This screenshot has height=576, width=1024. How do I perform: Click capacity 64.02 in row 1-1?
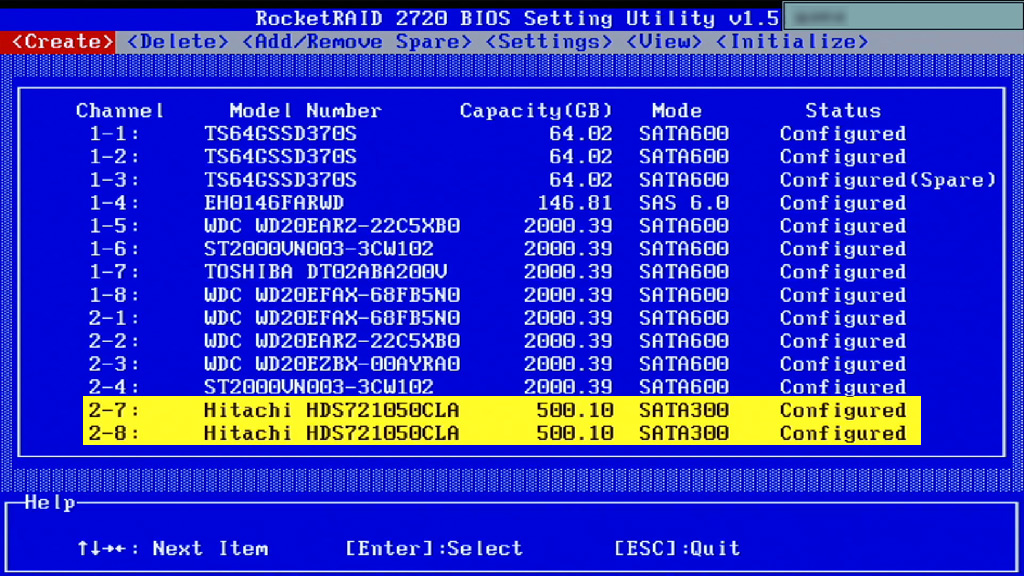[581, 134]
